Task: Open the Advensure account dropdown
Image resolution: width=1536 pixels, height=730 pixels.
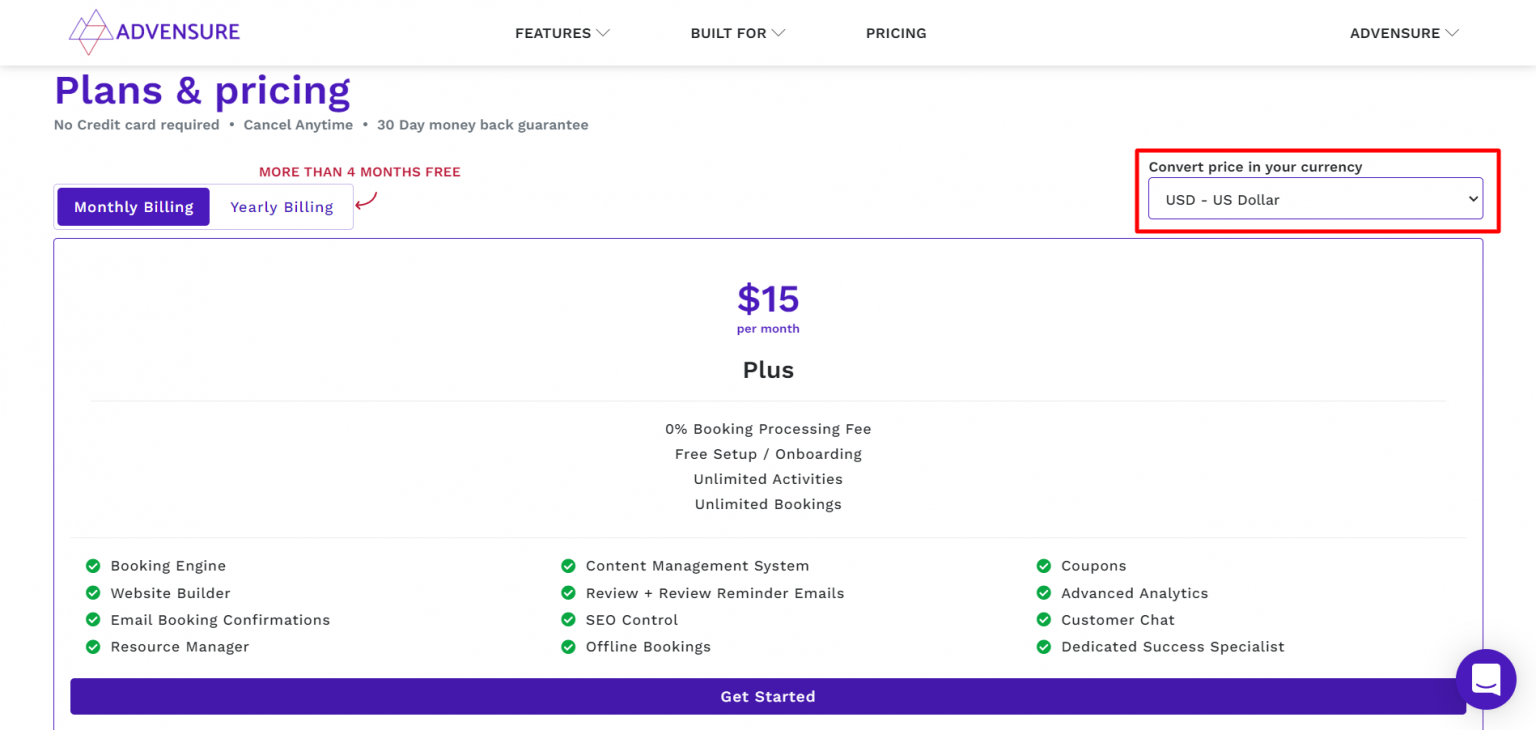Action: (1404, 33)
